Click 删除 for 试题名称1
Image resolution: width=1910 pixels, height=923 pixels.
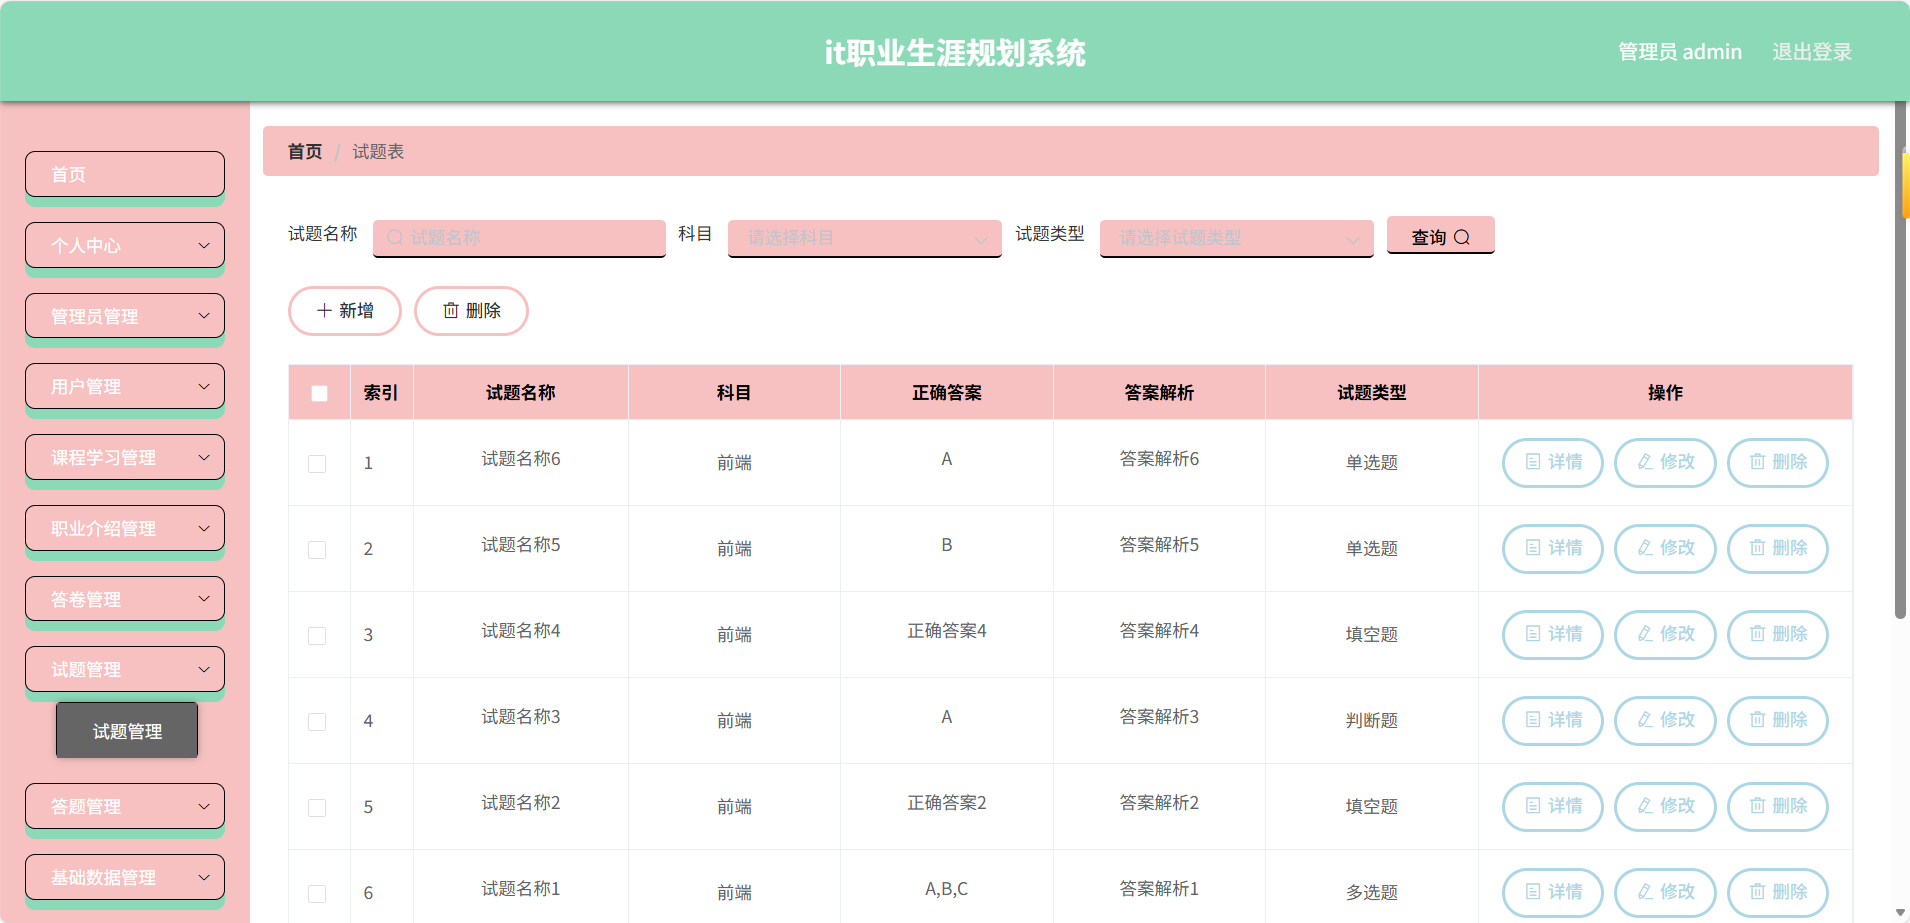1778,892
